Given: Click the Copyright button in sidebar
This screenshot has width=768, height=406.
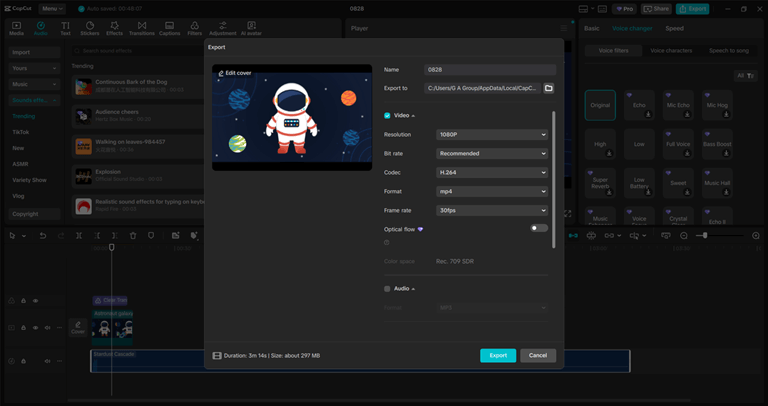Looking at the screenshot, I should point(34,214).
